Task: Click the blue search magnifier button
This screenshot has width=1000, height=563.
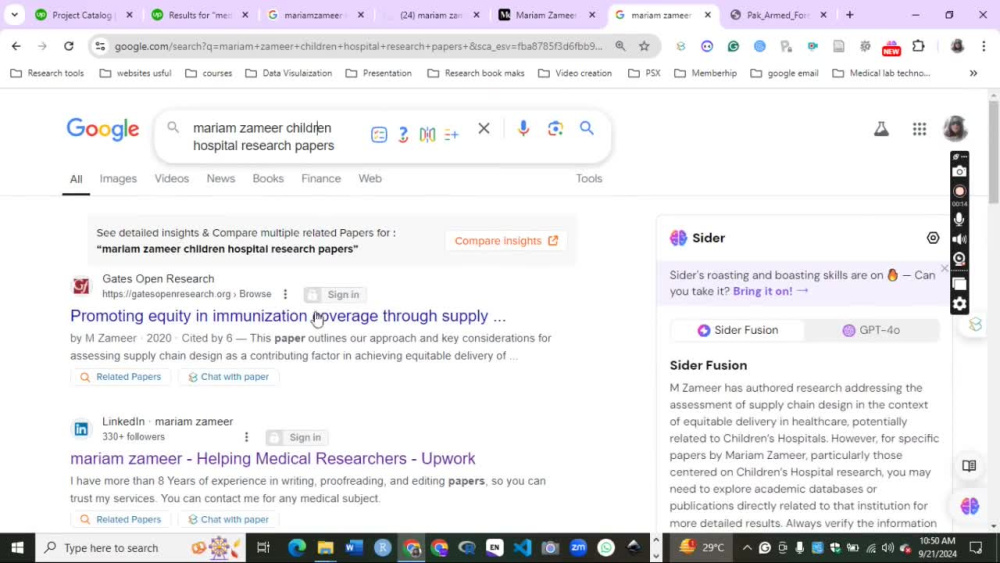Action: 587,128
